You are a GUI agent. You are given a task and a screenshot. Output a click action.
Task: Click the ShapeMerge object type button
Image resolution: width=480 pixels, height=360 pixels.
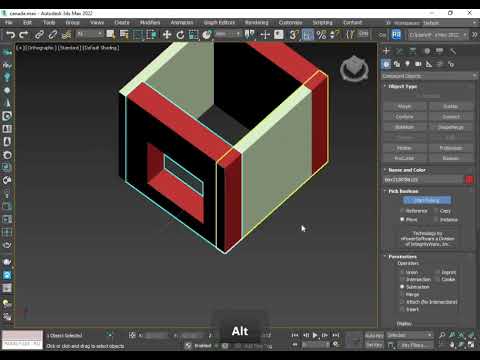click(x=451, y=127)
